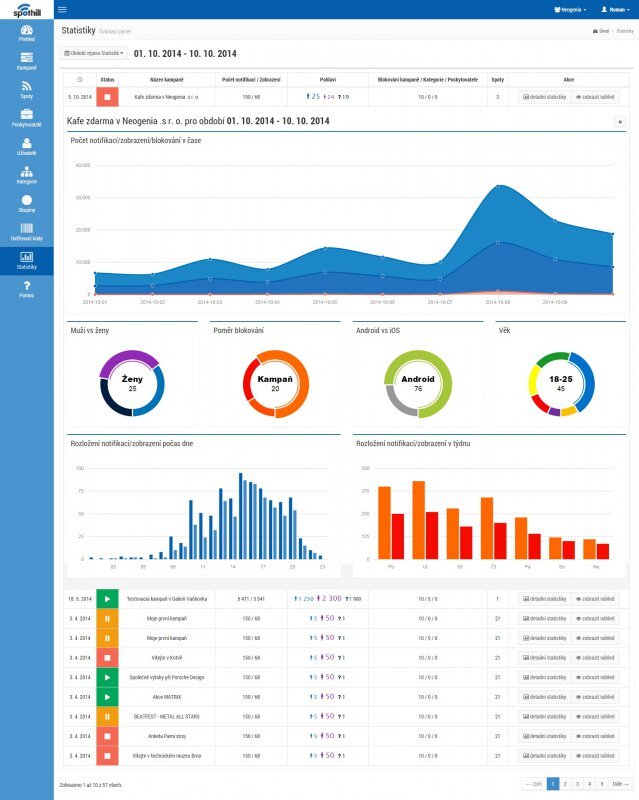This screenshot has height=800, width=639.
Task: Close the Kafe zdarma statistics detail panel
Action: pos(618,121)
